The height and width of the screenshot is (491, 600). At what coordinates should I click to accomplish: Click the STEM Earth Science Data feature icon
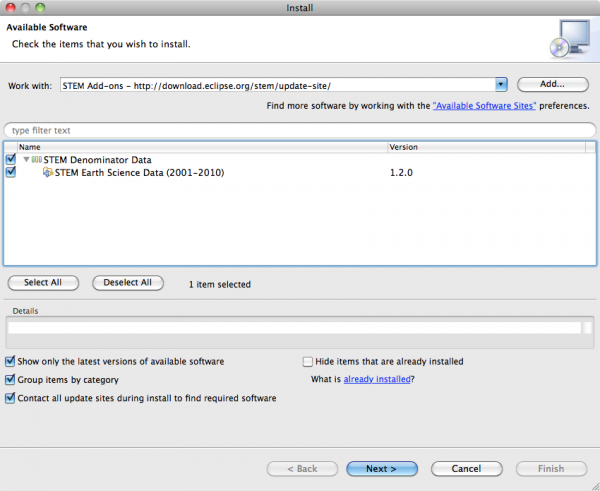47,173
